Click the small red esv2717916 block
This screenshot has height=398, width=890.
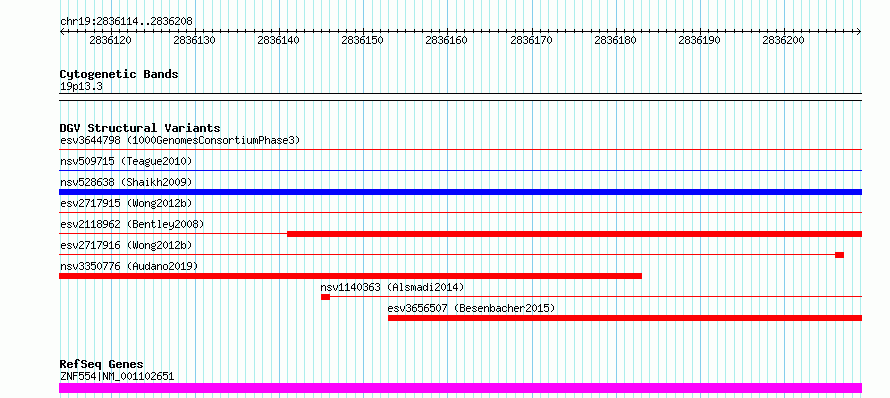(839, 255)
